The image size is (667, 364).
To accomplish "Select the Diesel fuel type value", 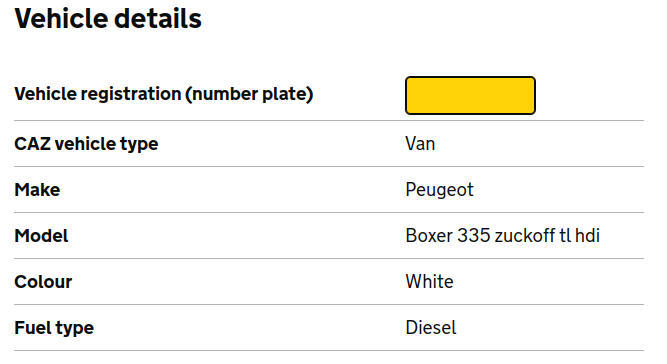I will (x=431, y=328).
